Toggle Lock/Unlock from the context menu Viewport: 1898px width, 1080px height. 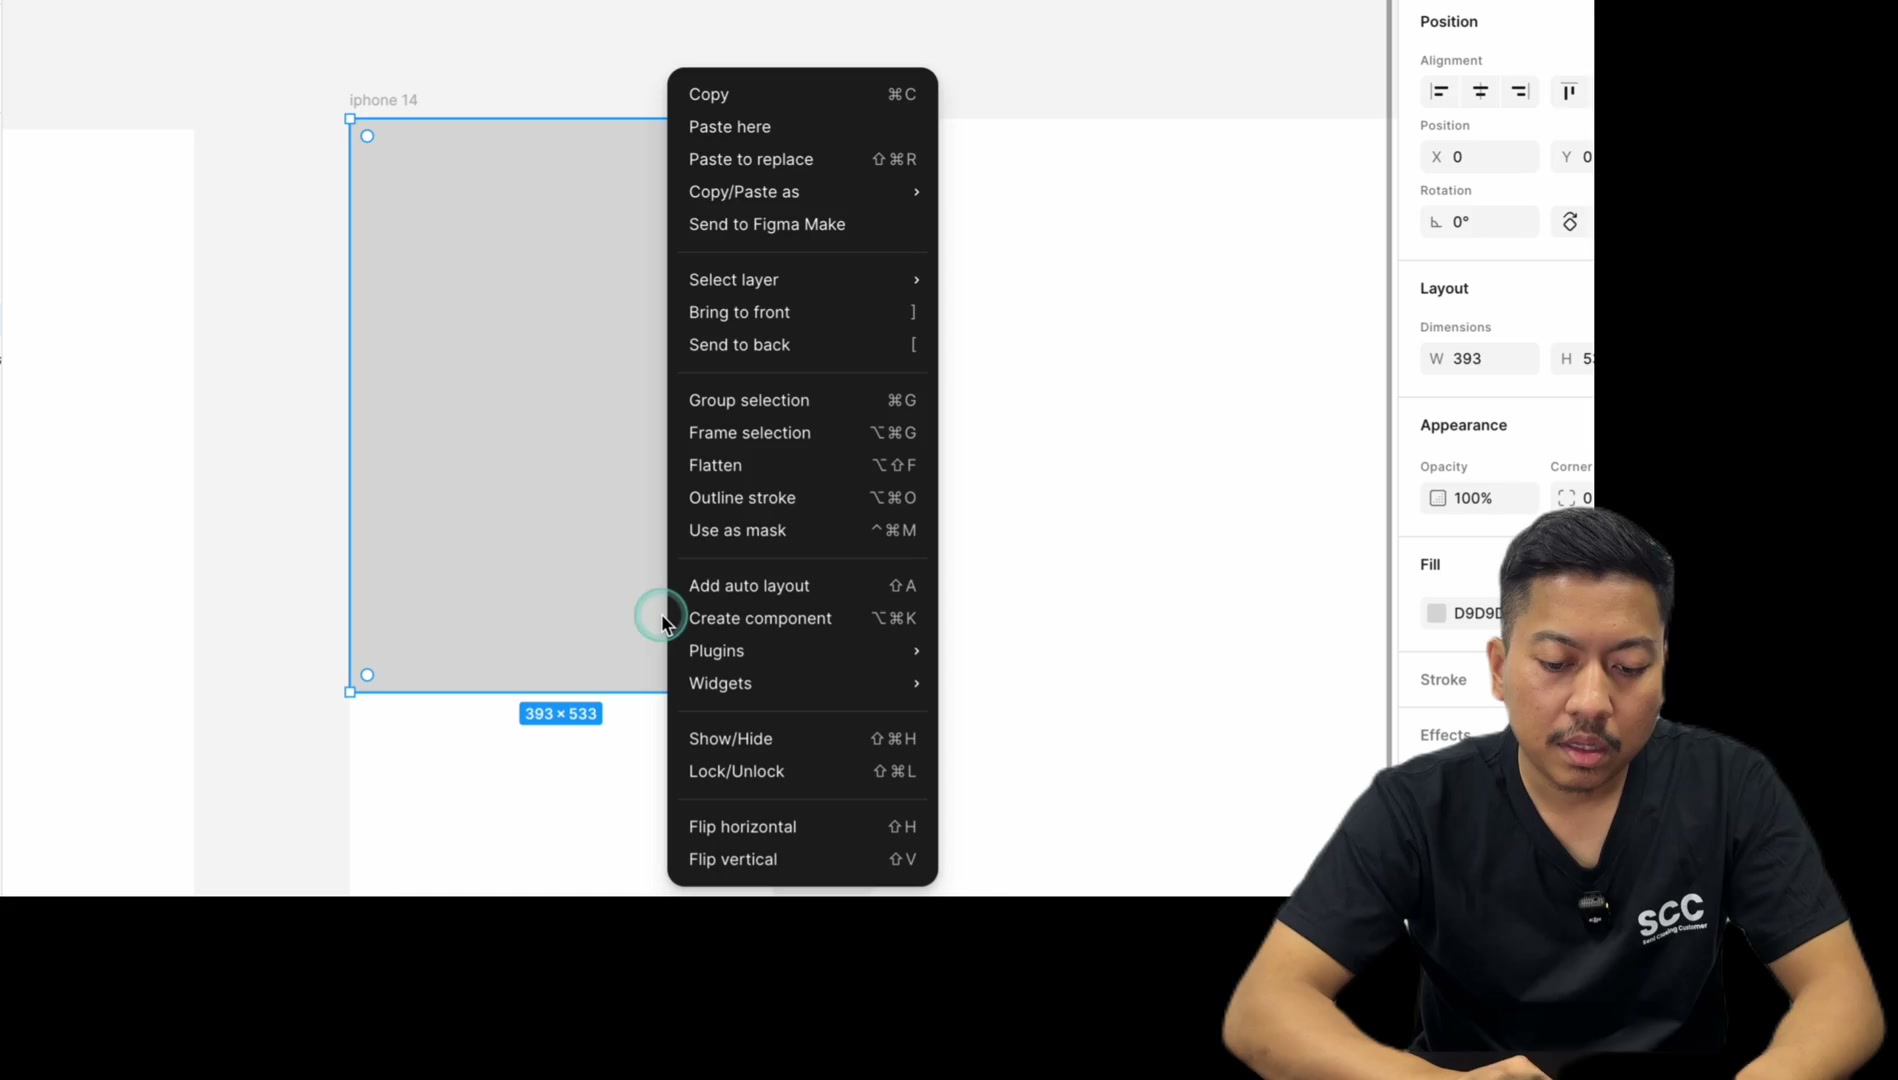(x=802, y=771)
